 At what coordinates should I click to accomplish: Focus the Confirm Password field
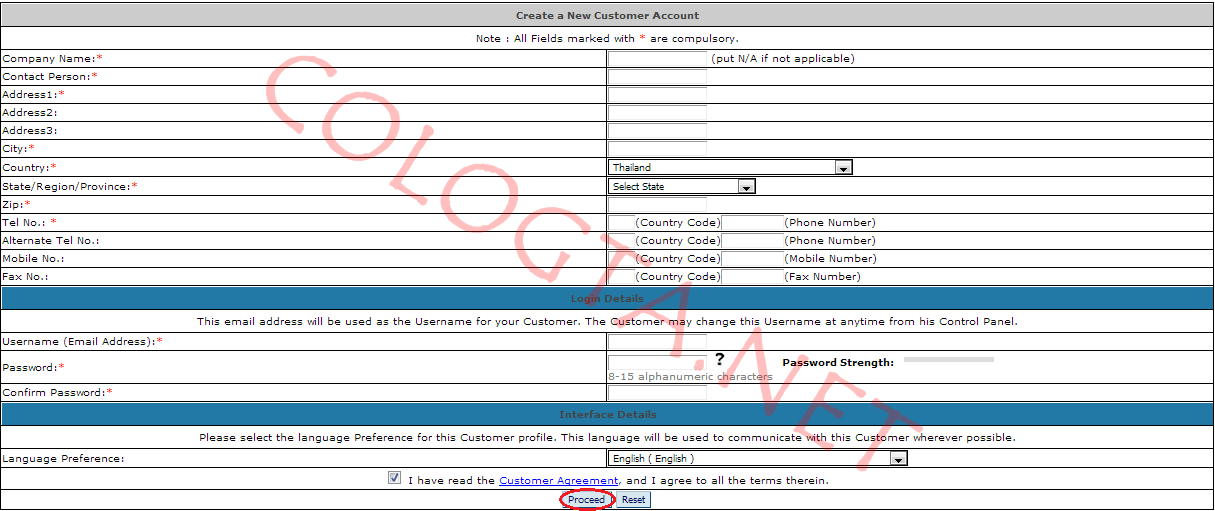click(657, 392)
